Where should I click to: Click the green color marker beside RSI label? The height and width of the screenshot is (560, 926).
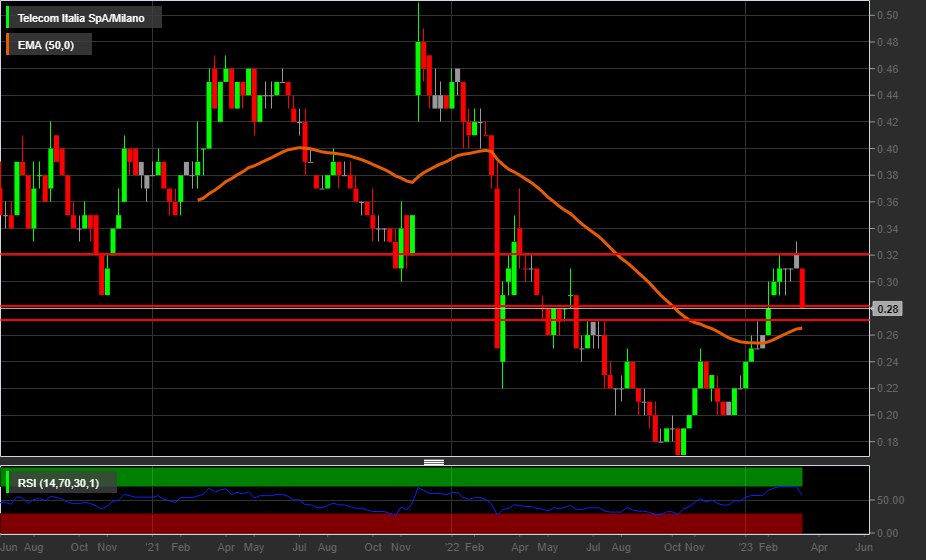click(7, 483)
